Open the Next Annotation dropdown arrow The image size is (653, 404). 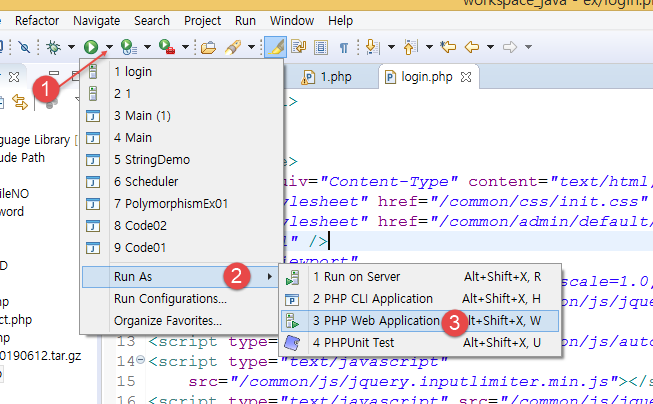point(391,47)
